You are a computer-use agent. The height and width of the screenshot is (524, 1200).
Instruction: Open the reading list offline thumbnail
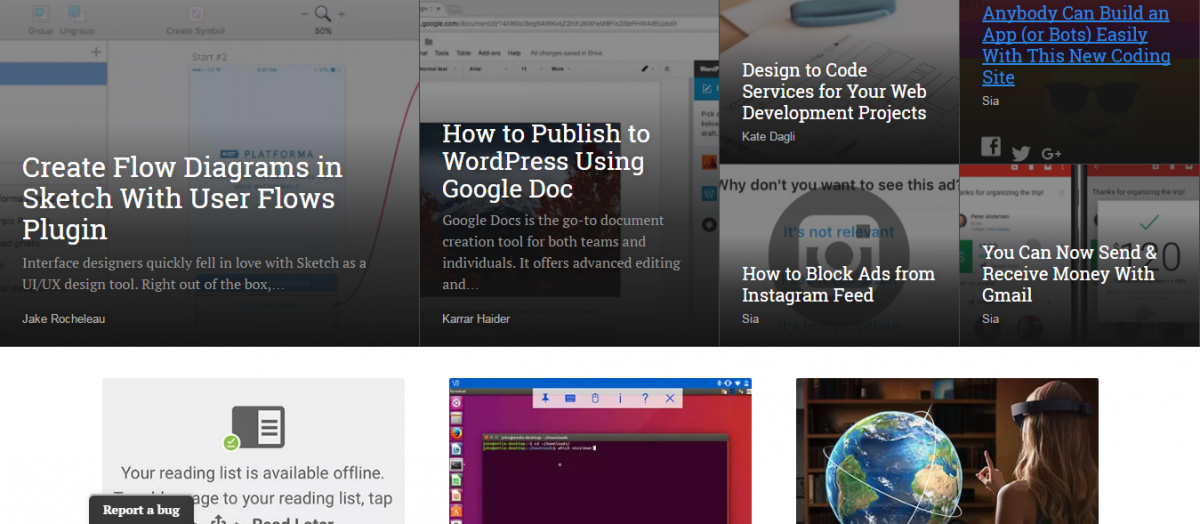tap(253, 451)
